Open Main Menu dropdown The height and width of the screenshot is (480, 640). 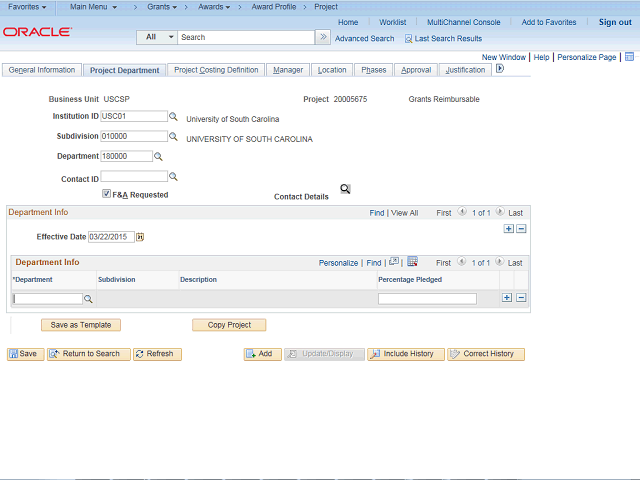tap(93, 7)
